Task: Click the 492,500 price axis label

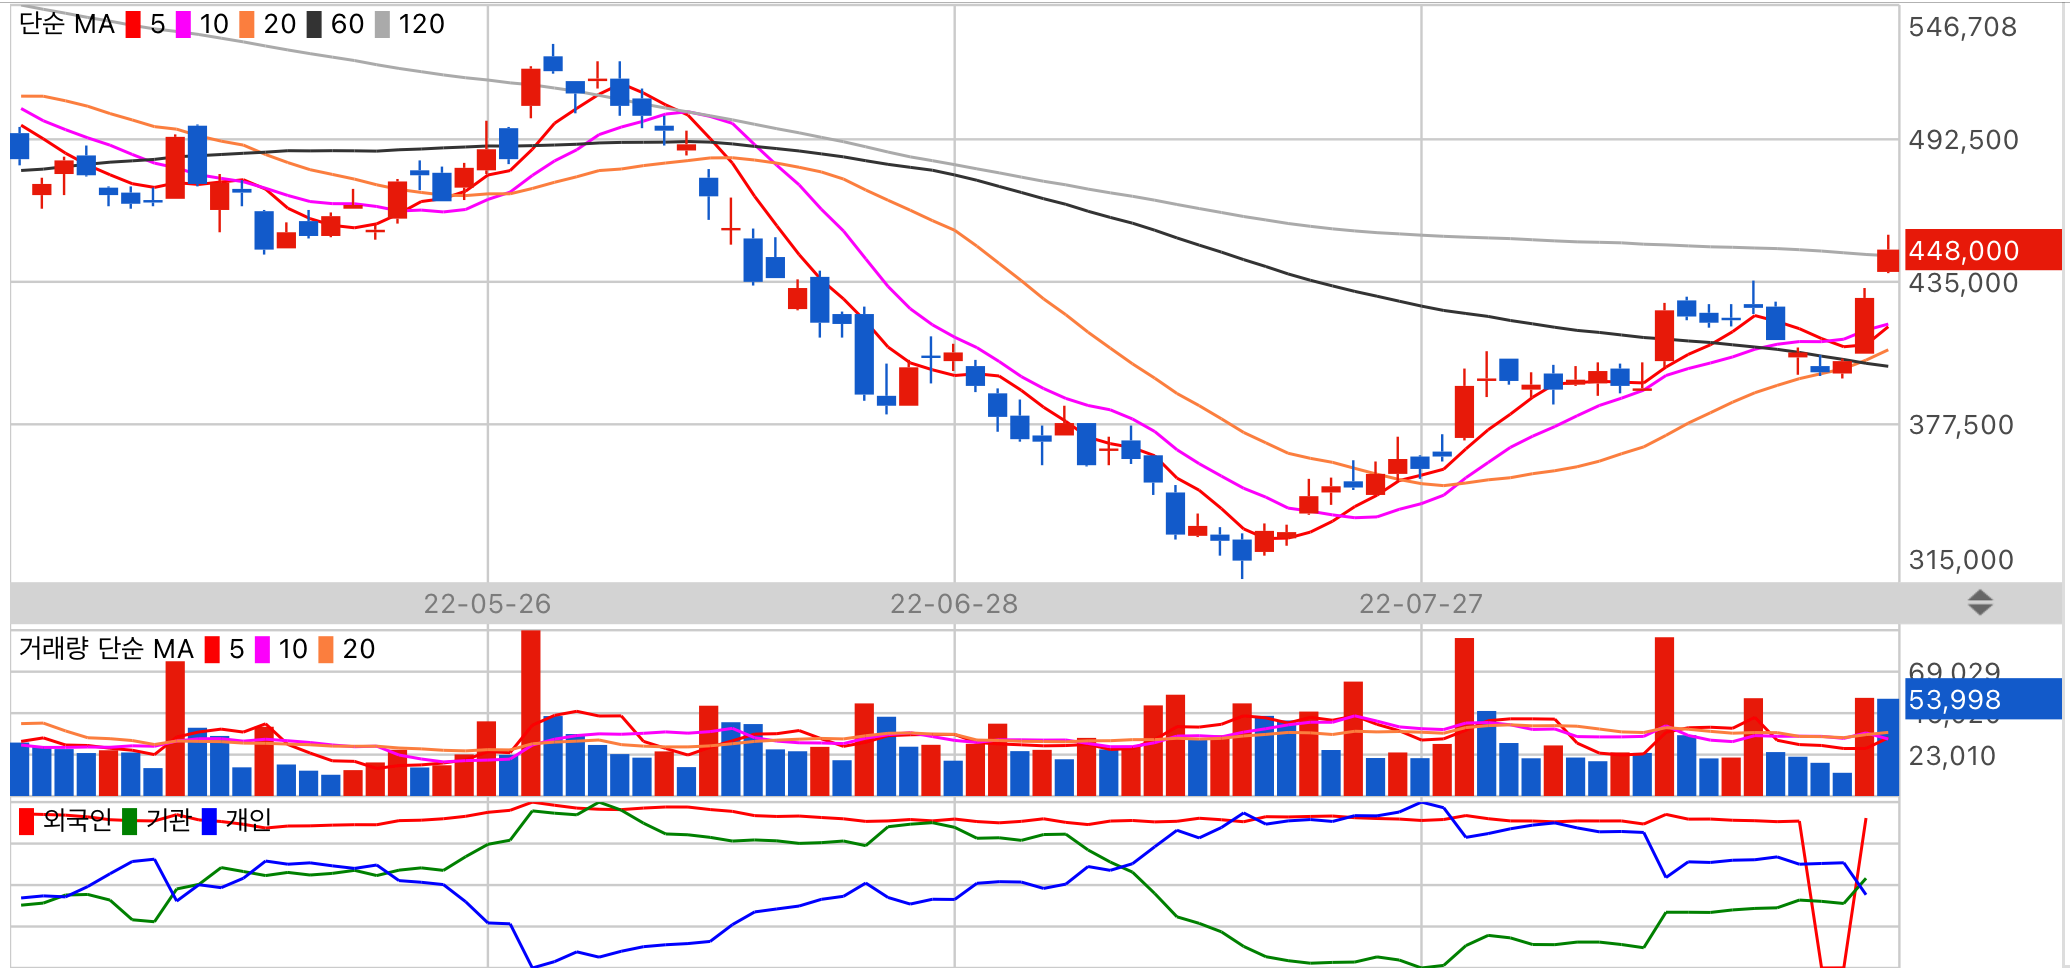Action: pyautogui.click(x=1963, y=140)
